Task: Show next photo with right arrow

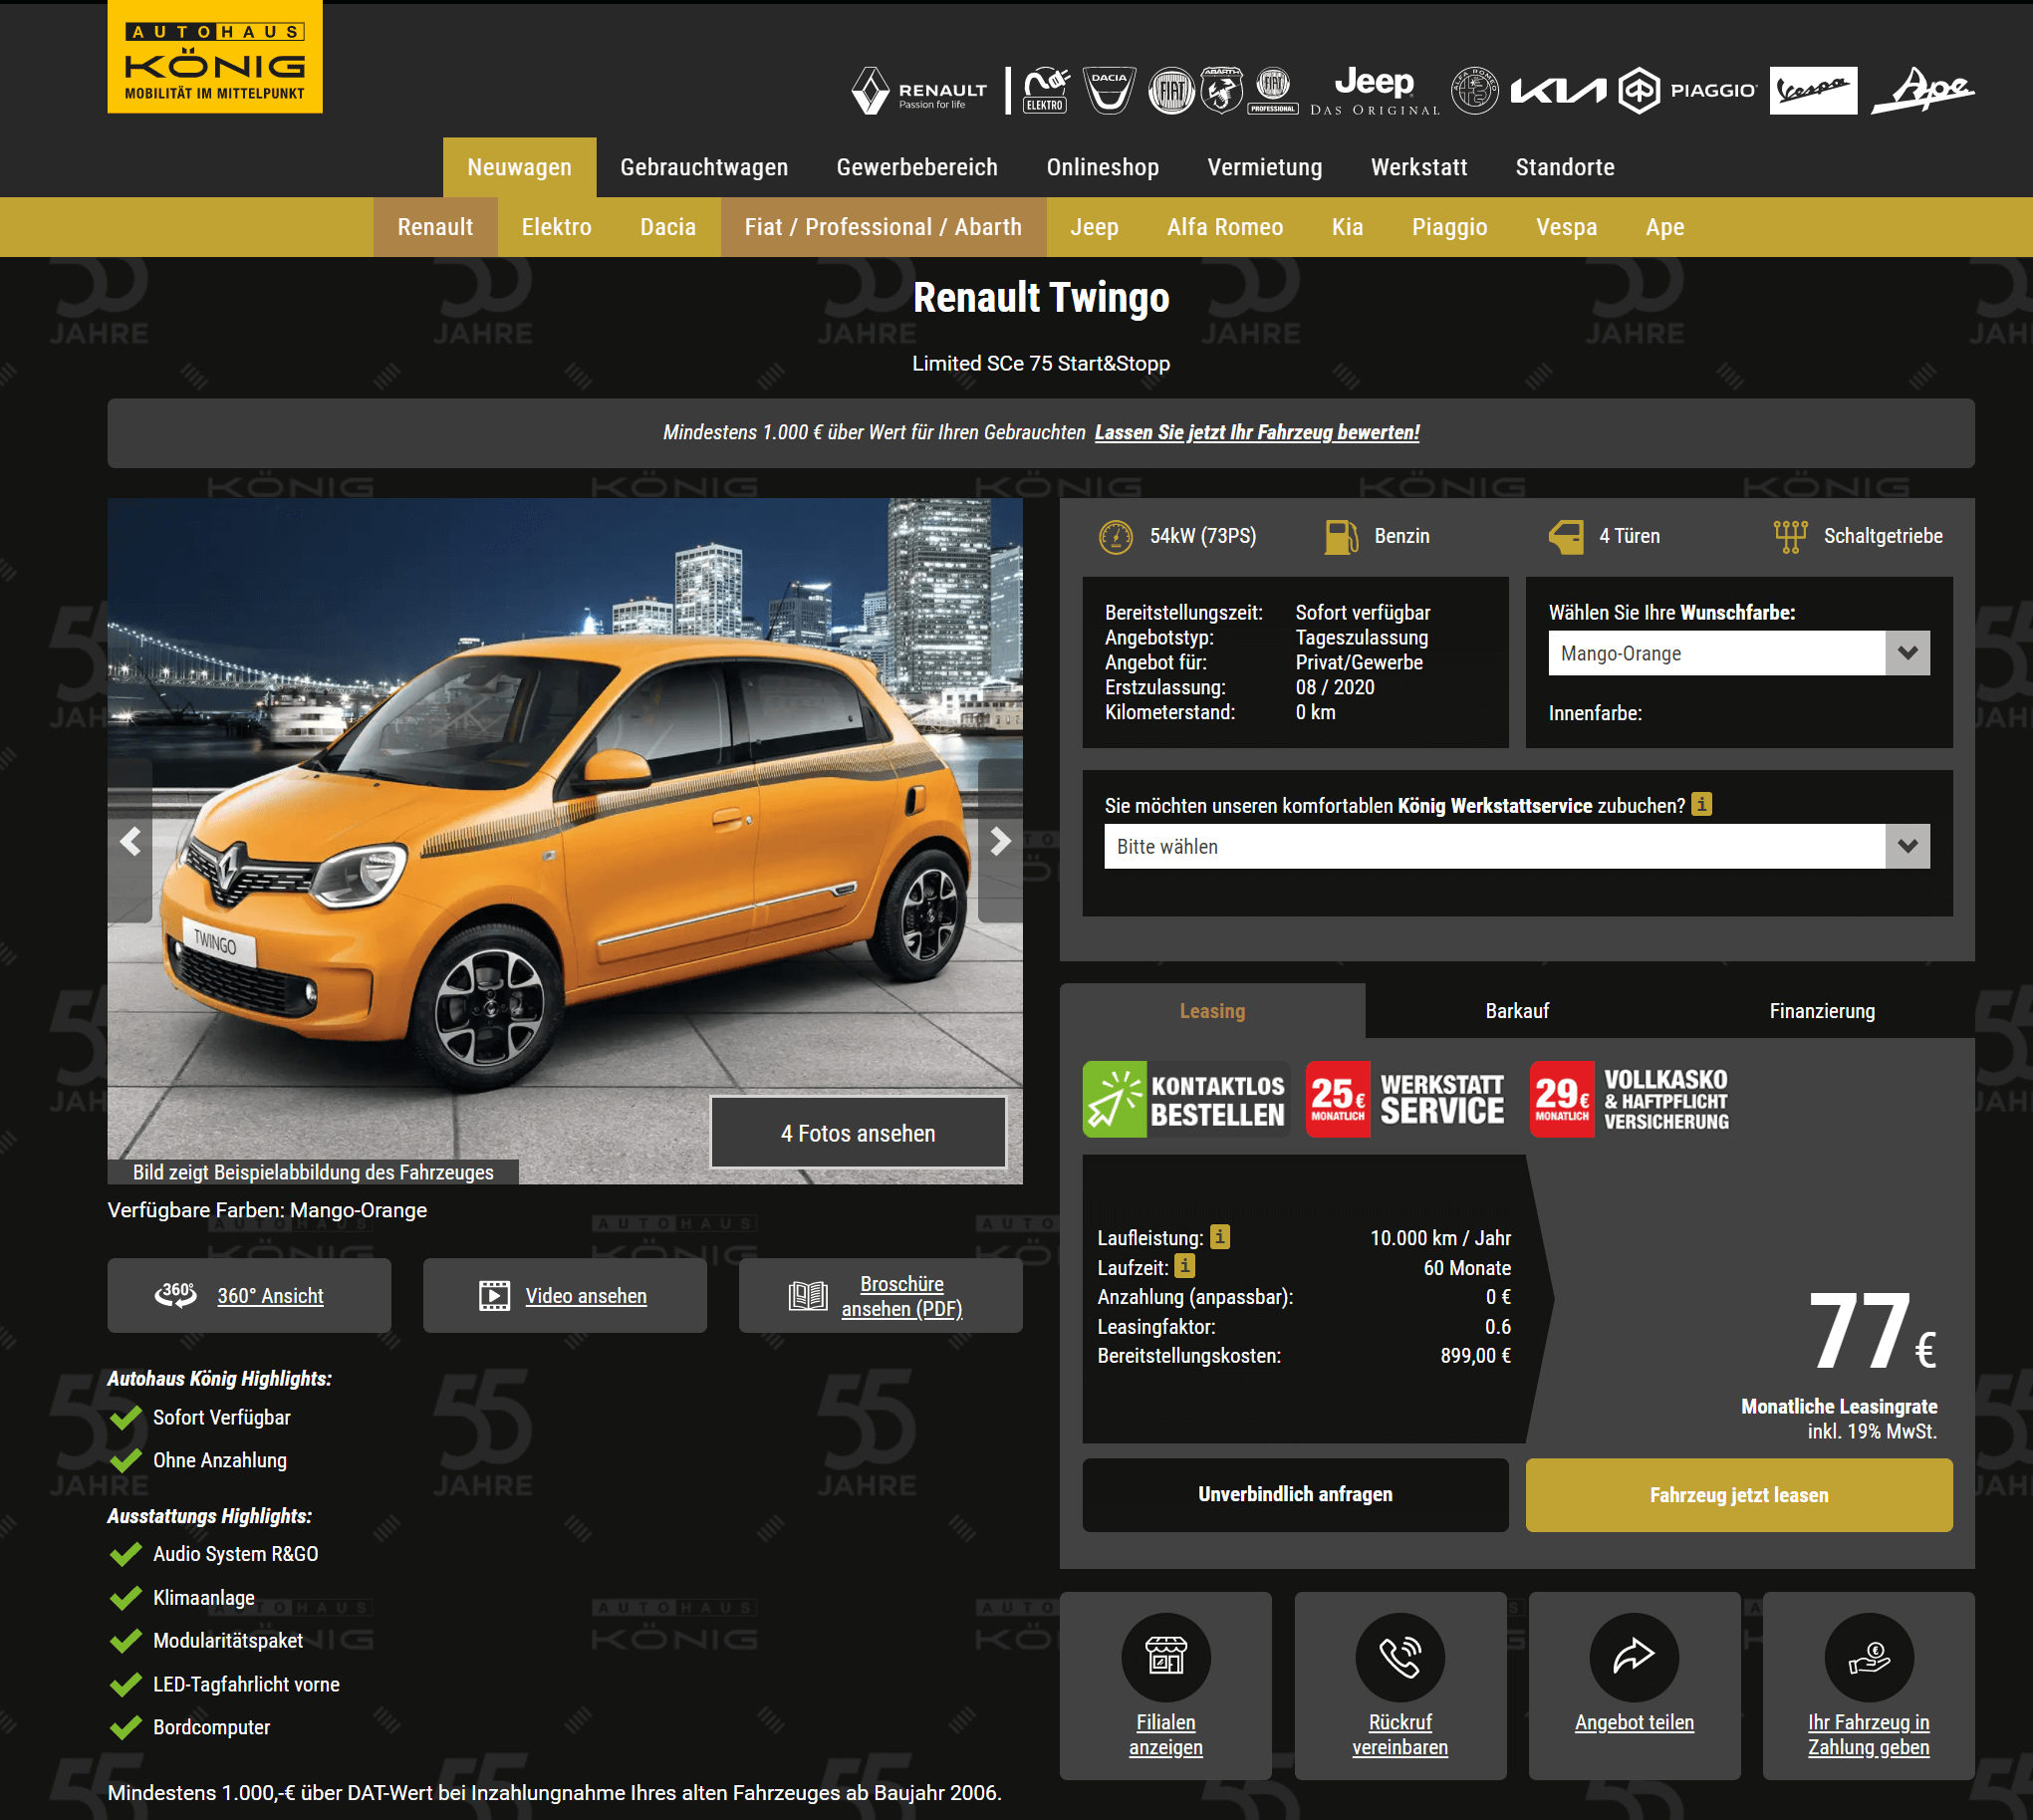Action: (x=1000, y=841)
